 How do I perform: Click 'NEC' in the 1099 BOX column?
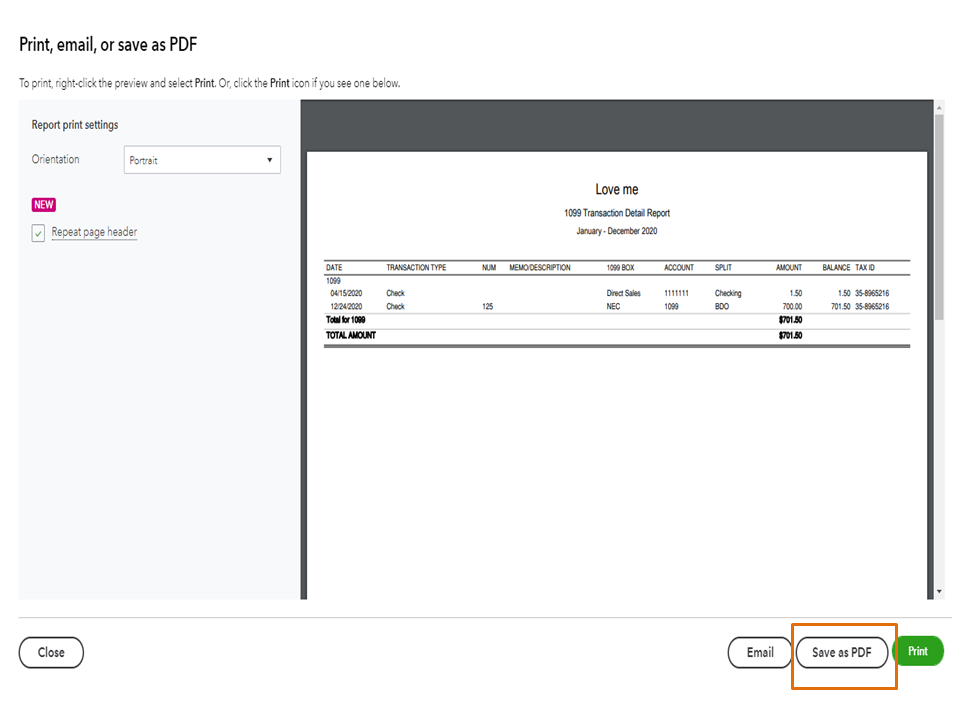click(x=613, y=306)
